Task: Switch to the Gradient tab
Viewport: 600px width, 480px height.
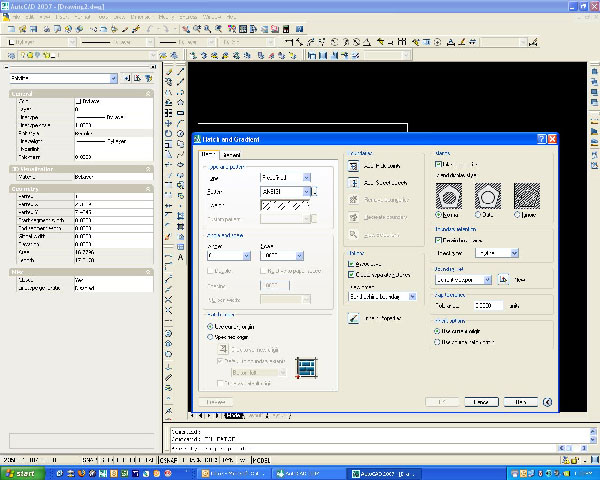Action: coord(231,155)
